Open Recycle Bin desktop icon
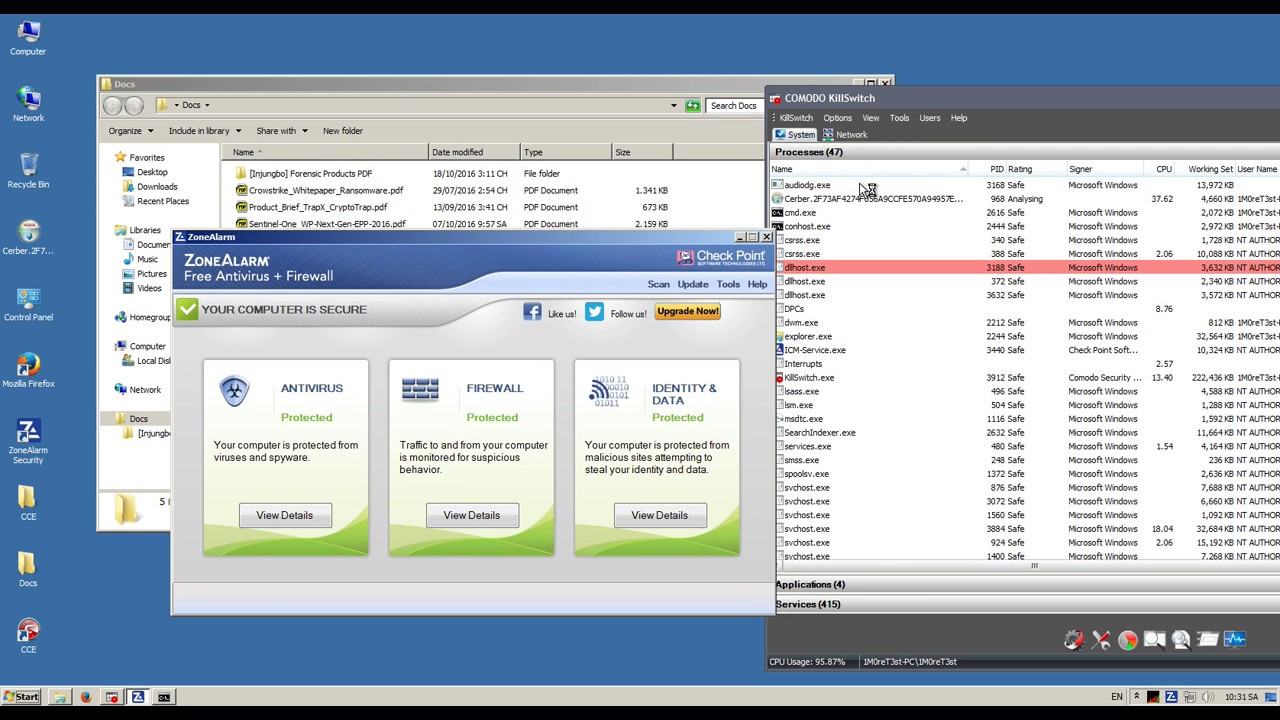The width and height of the screenshot is (1280, 720). tap(28, 171)
